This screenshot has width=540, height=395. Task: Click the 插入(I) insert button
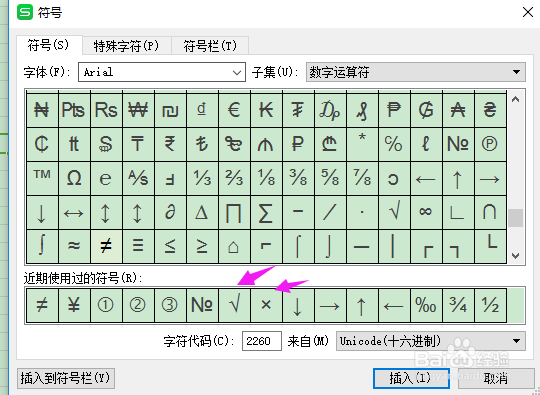pos(411,378)
